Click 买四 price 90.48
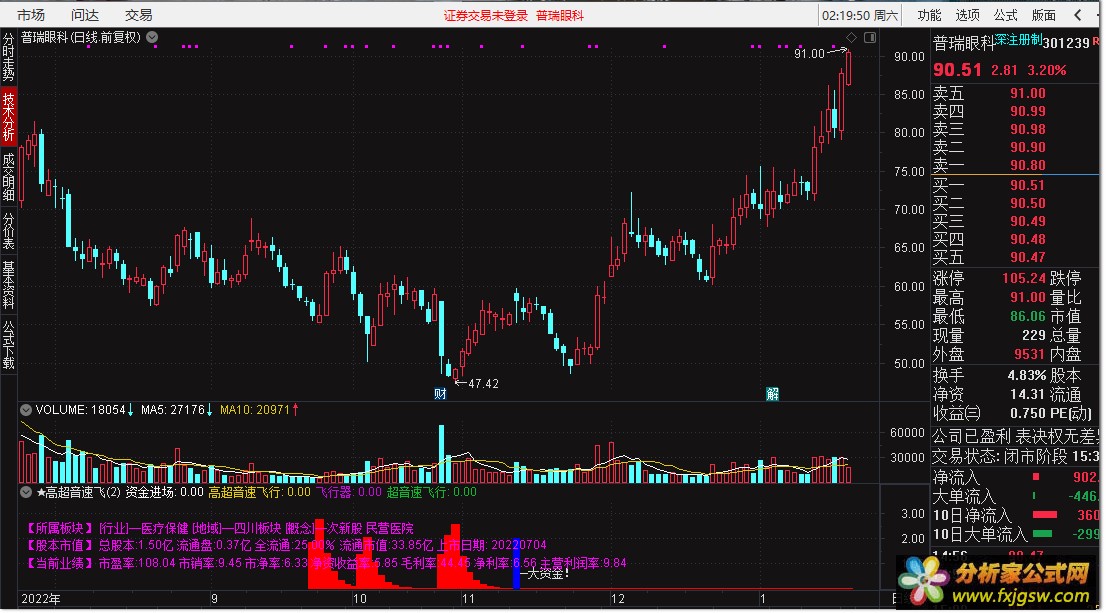Image resolution: width=1106 pixels, height=613 pixels. click(x=1028, y=239)
